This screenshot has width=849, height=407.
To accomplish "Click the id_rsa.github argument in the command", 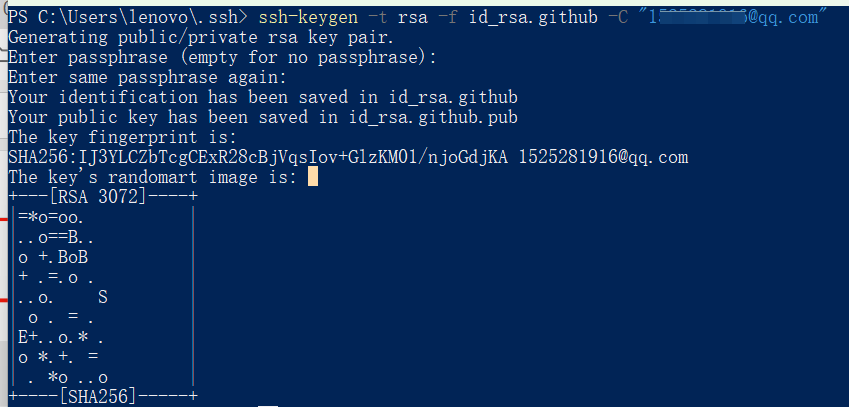I will (533, 17).
